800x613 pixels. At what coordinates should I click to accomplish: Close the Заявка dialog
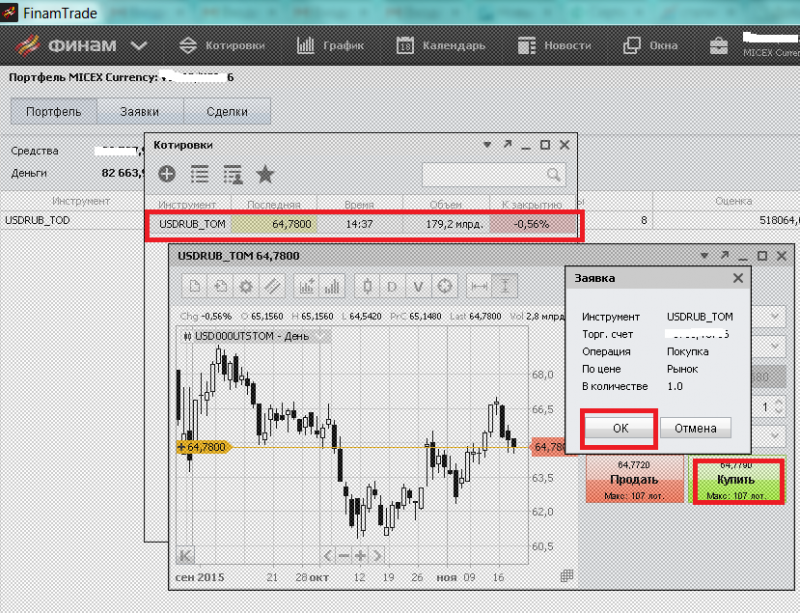tap(738, 278)
